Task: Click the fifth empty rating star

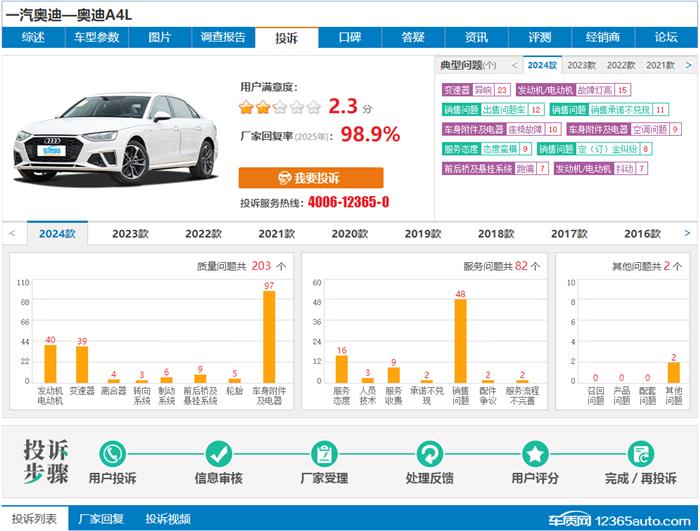Action: point(314,107)
